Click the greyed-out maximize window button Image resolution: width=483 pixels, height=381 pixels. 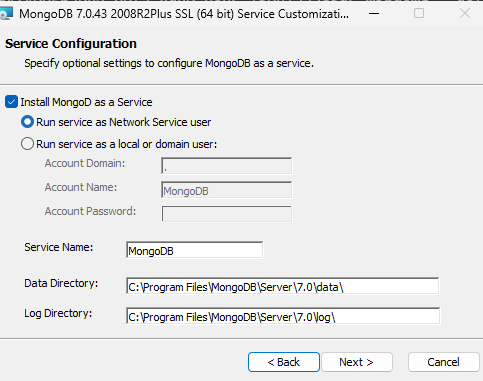[419, 14]
